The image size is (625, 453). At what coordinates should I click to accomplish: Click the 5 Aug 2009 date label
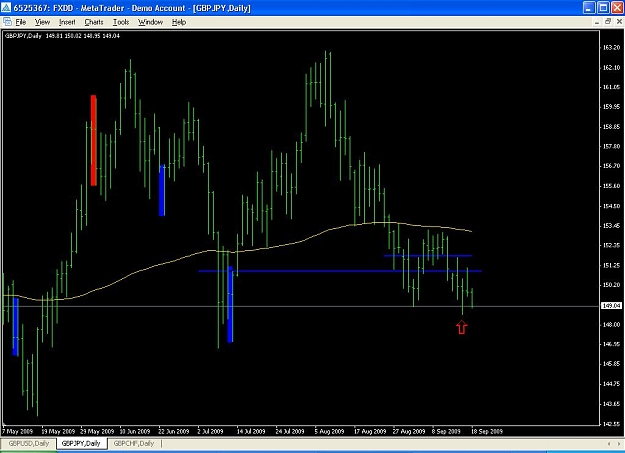tap(329, 431)
